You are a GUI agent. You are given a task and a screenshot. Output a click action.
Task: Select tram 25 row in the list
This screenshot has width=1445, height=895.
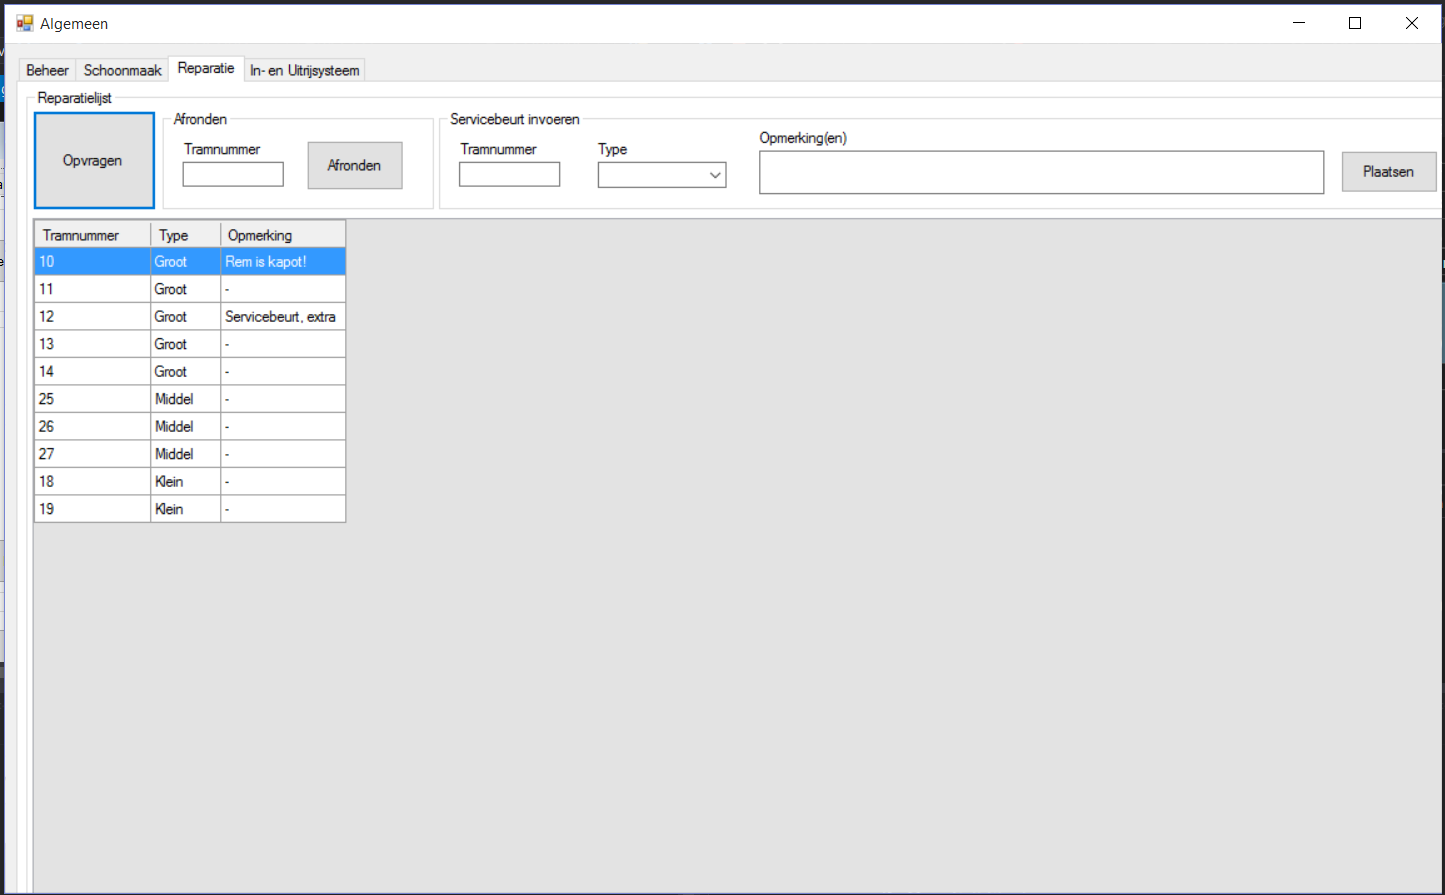point(92,399)
